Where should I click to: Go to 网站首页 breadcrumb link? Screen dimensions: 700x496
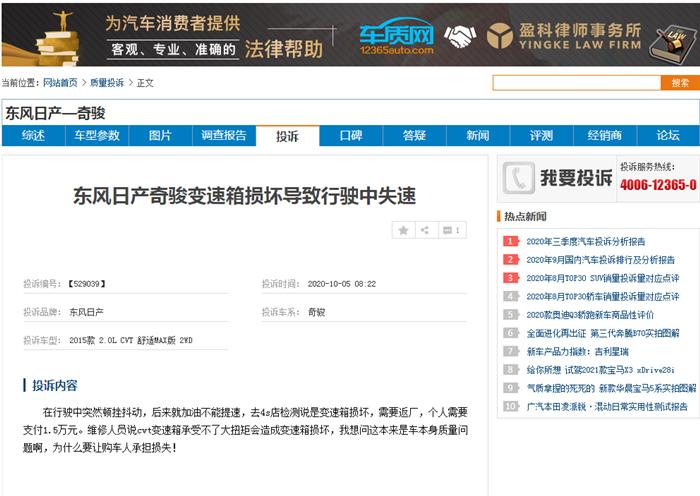(x=60, y=83)
